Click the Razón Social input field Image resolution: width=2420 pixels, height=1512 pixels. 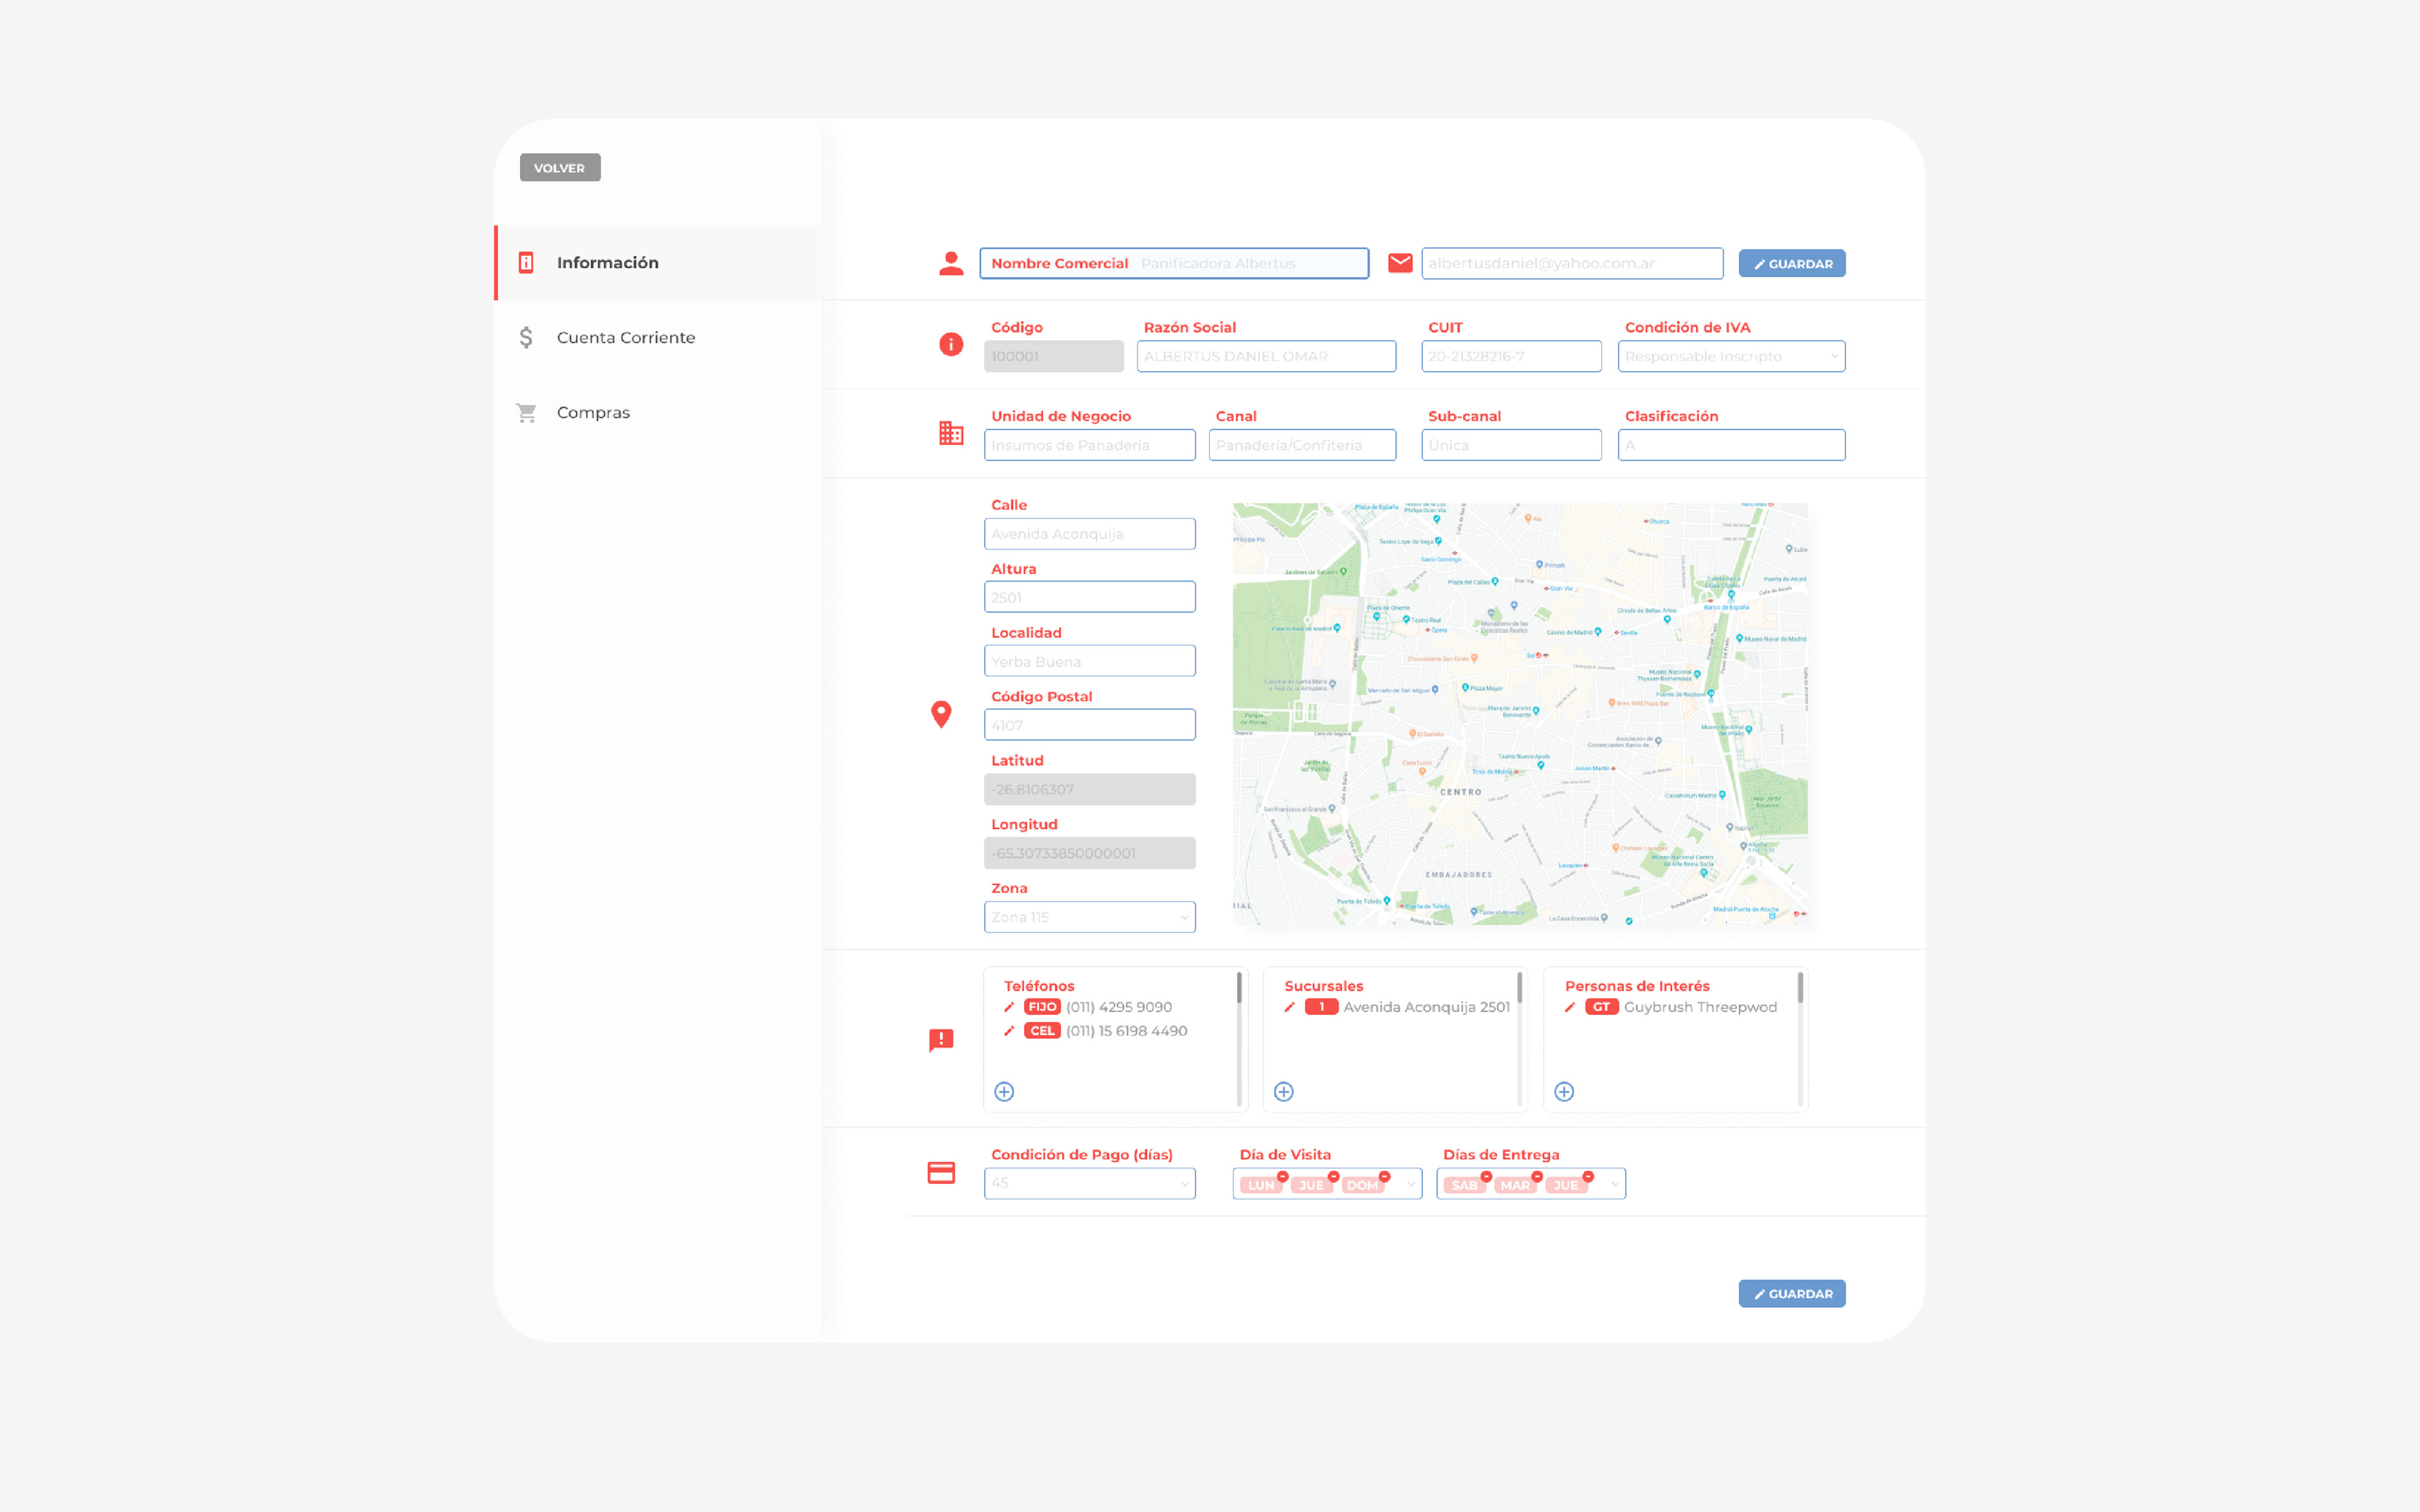point(1265,356)
